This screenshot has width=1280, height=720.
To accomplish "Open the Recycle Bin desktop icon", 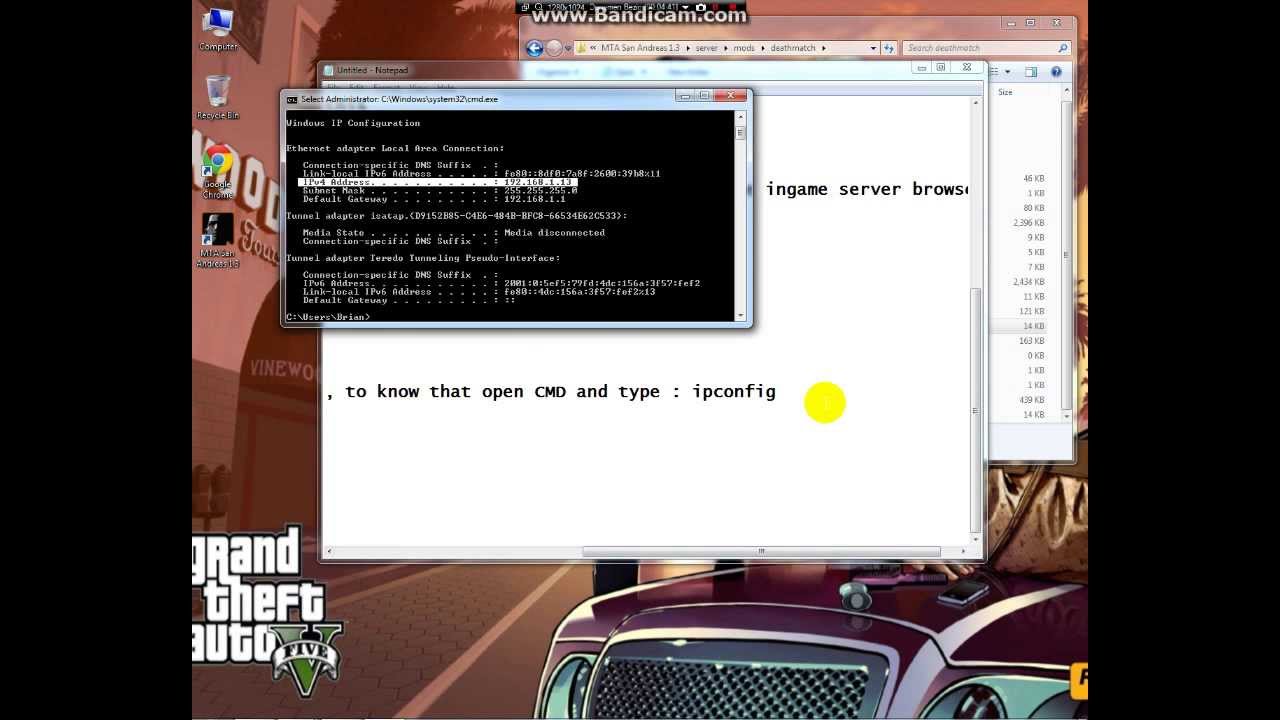I will [x=218, y=96].
